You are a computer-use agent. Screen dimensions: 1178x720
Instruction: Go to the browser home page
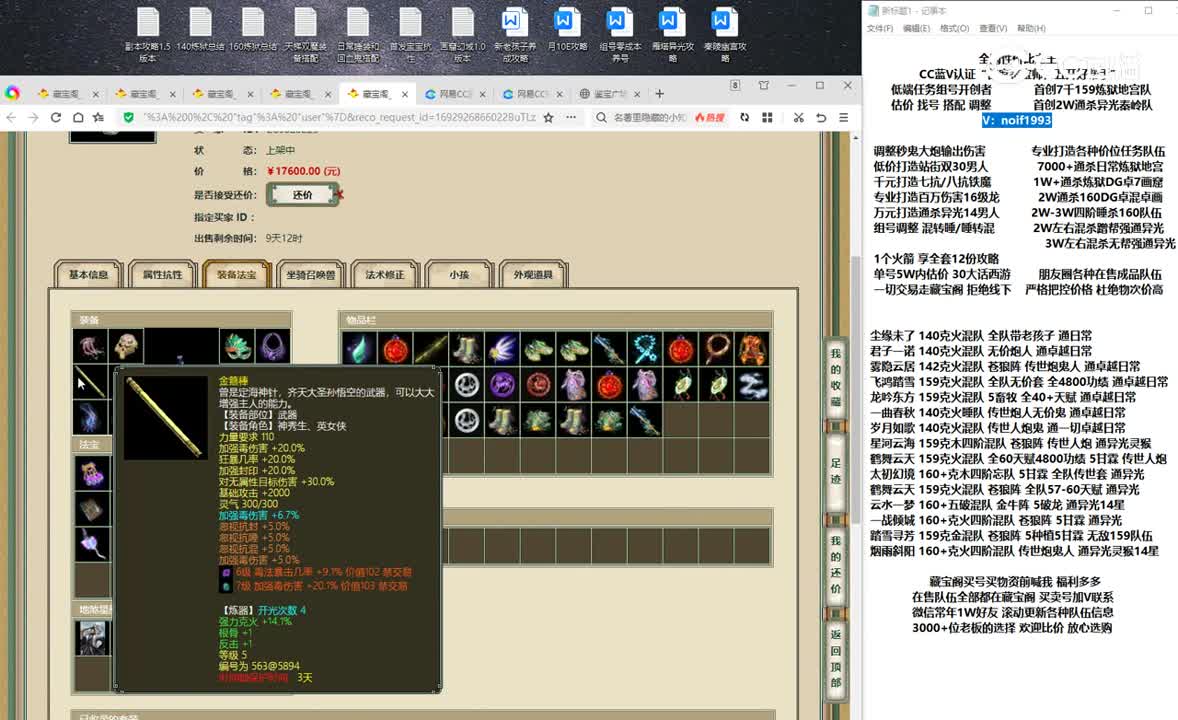(77, 117)
